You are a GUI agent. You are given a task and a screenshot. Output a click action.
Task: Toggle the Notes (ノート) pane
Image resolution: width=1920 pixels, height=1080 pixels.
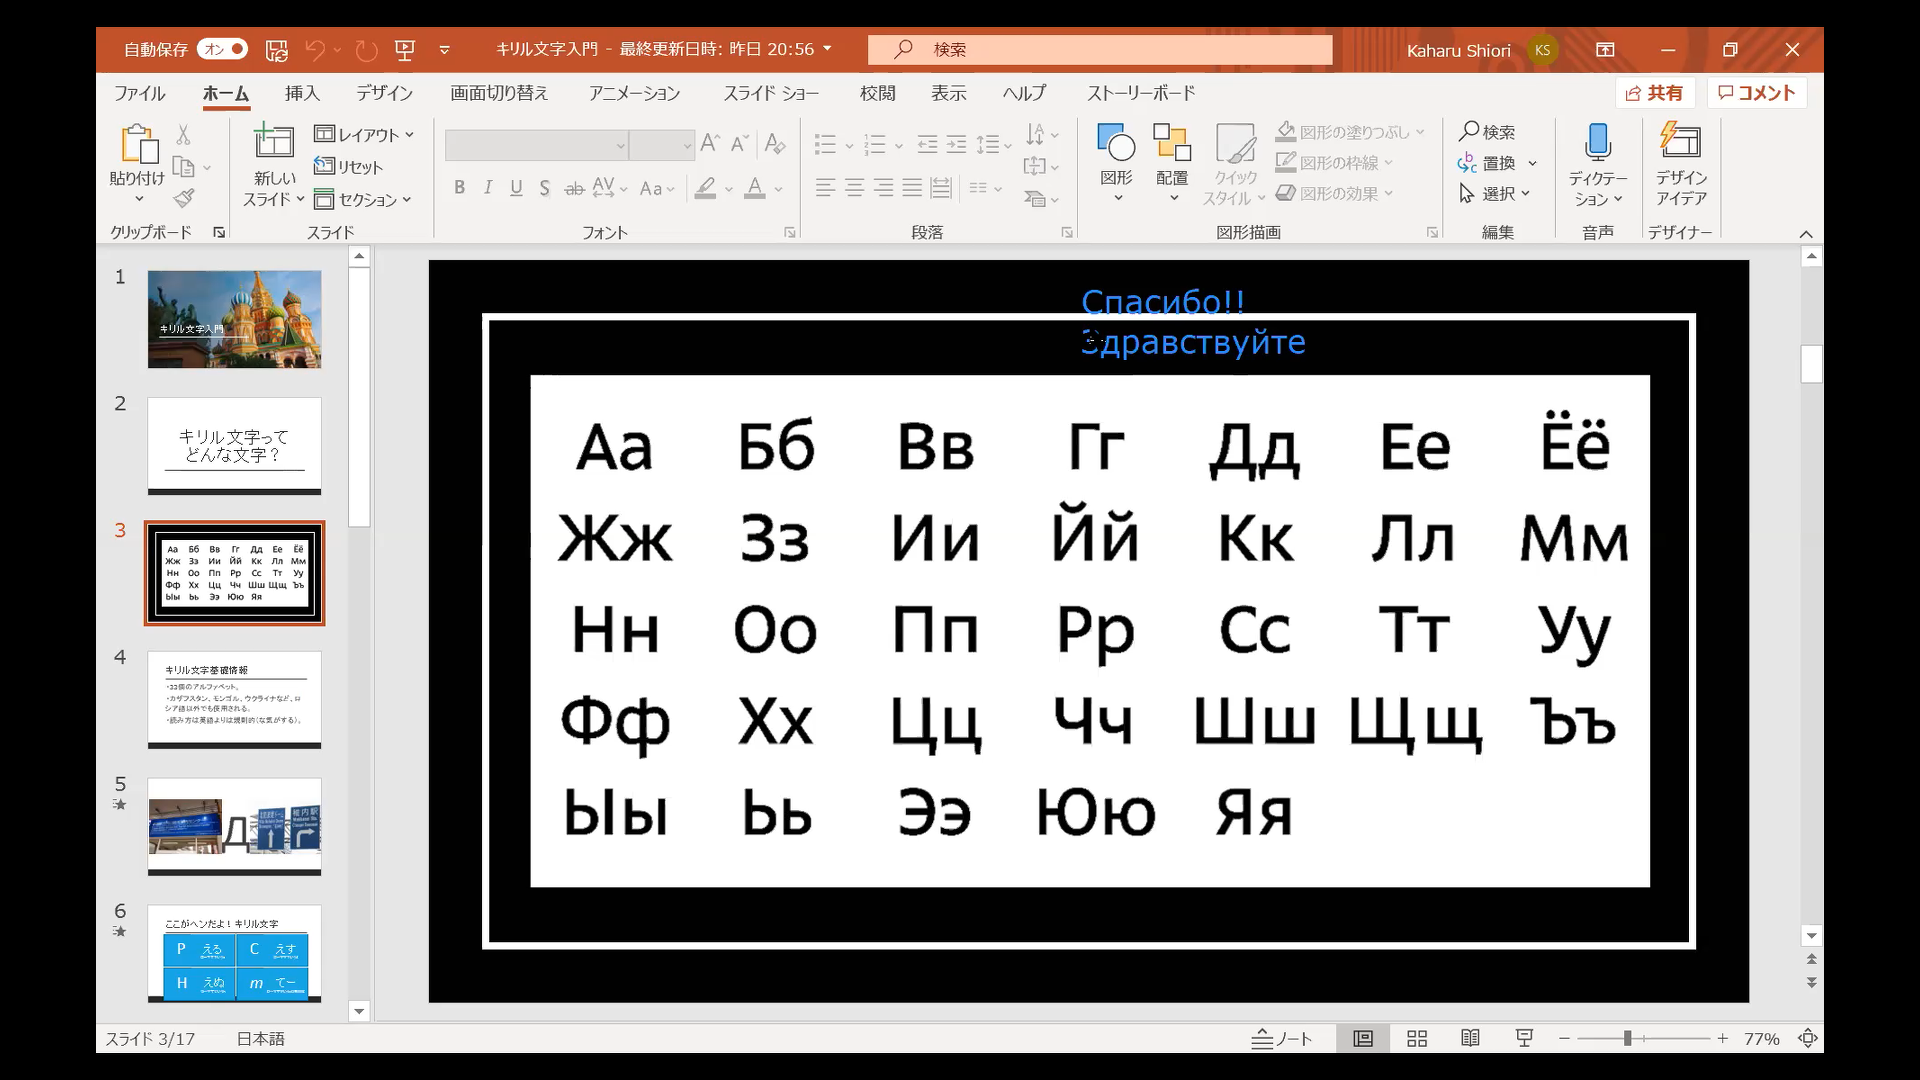1282,1039
